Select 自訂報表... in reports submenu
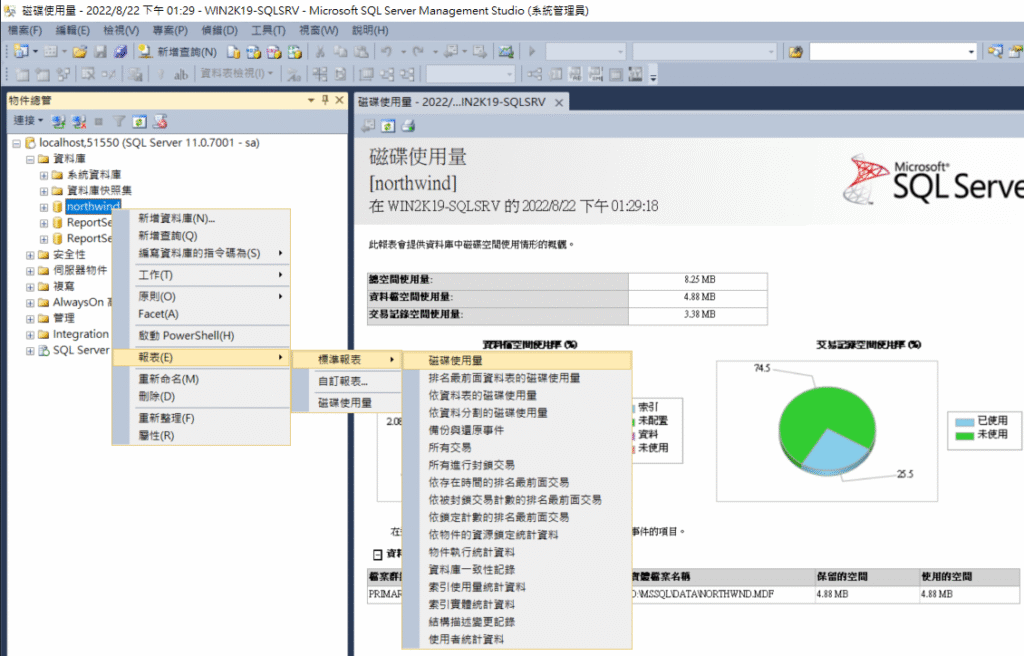This screenshot has height=656, width=1024. [347, 382]
